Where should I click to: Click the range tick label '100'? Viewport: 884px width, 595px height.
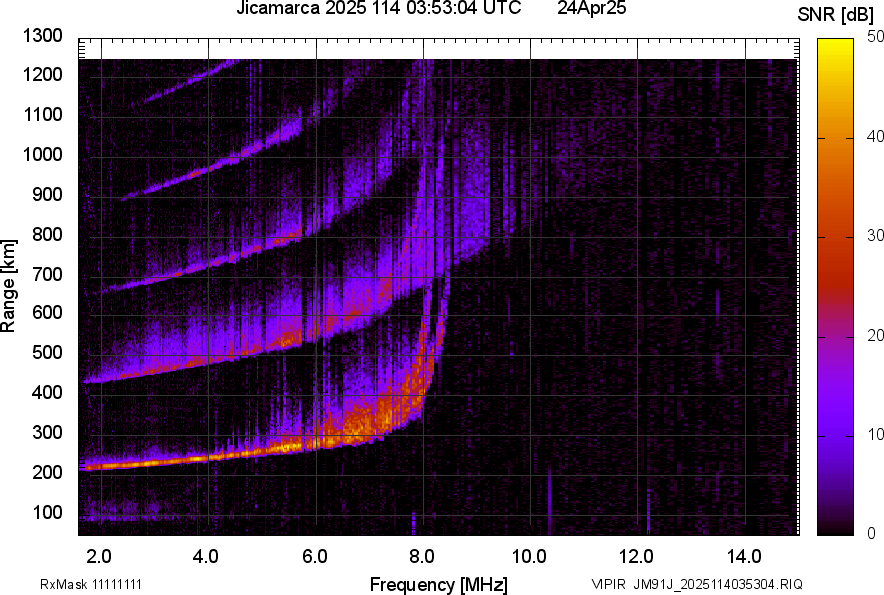coord(47,513)
